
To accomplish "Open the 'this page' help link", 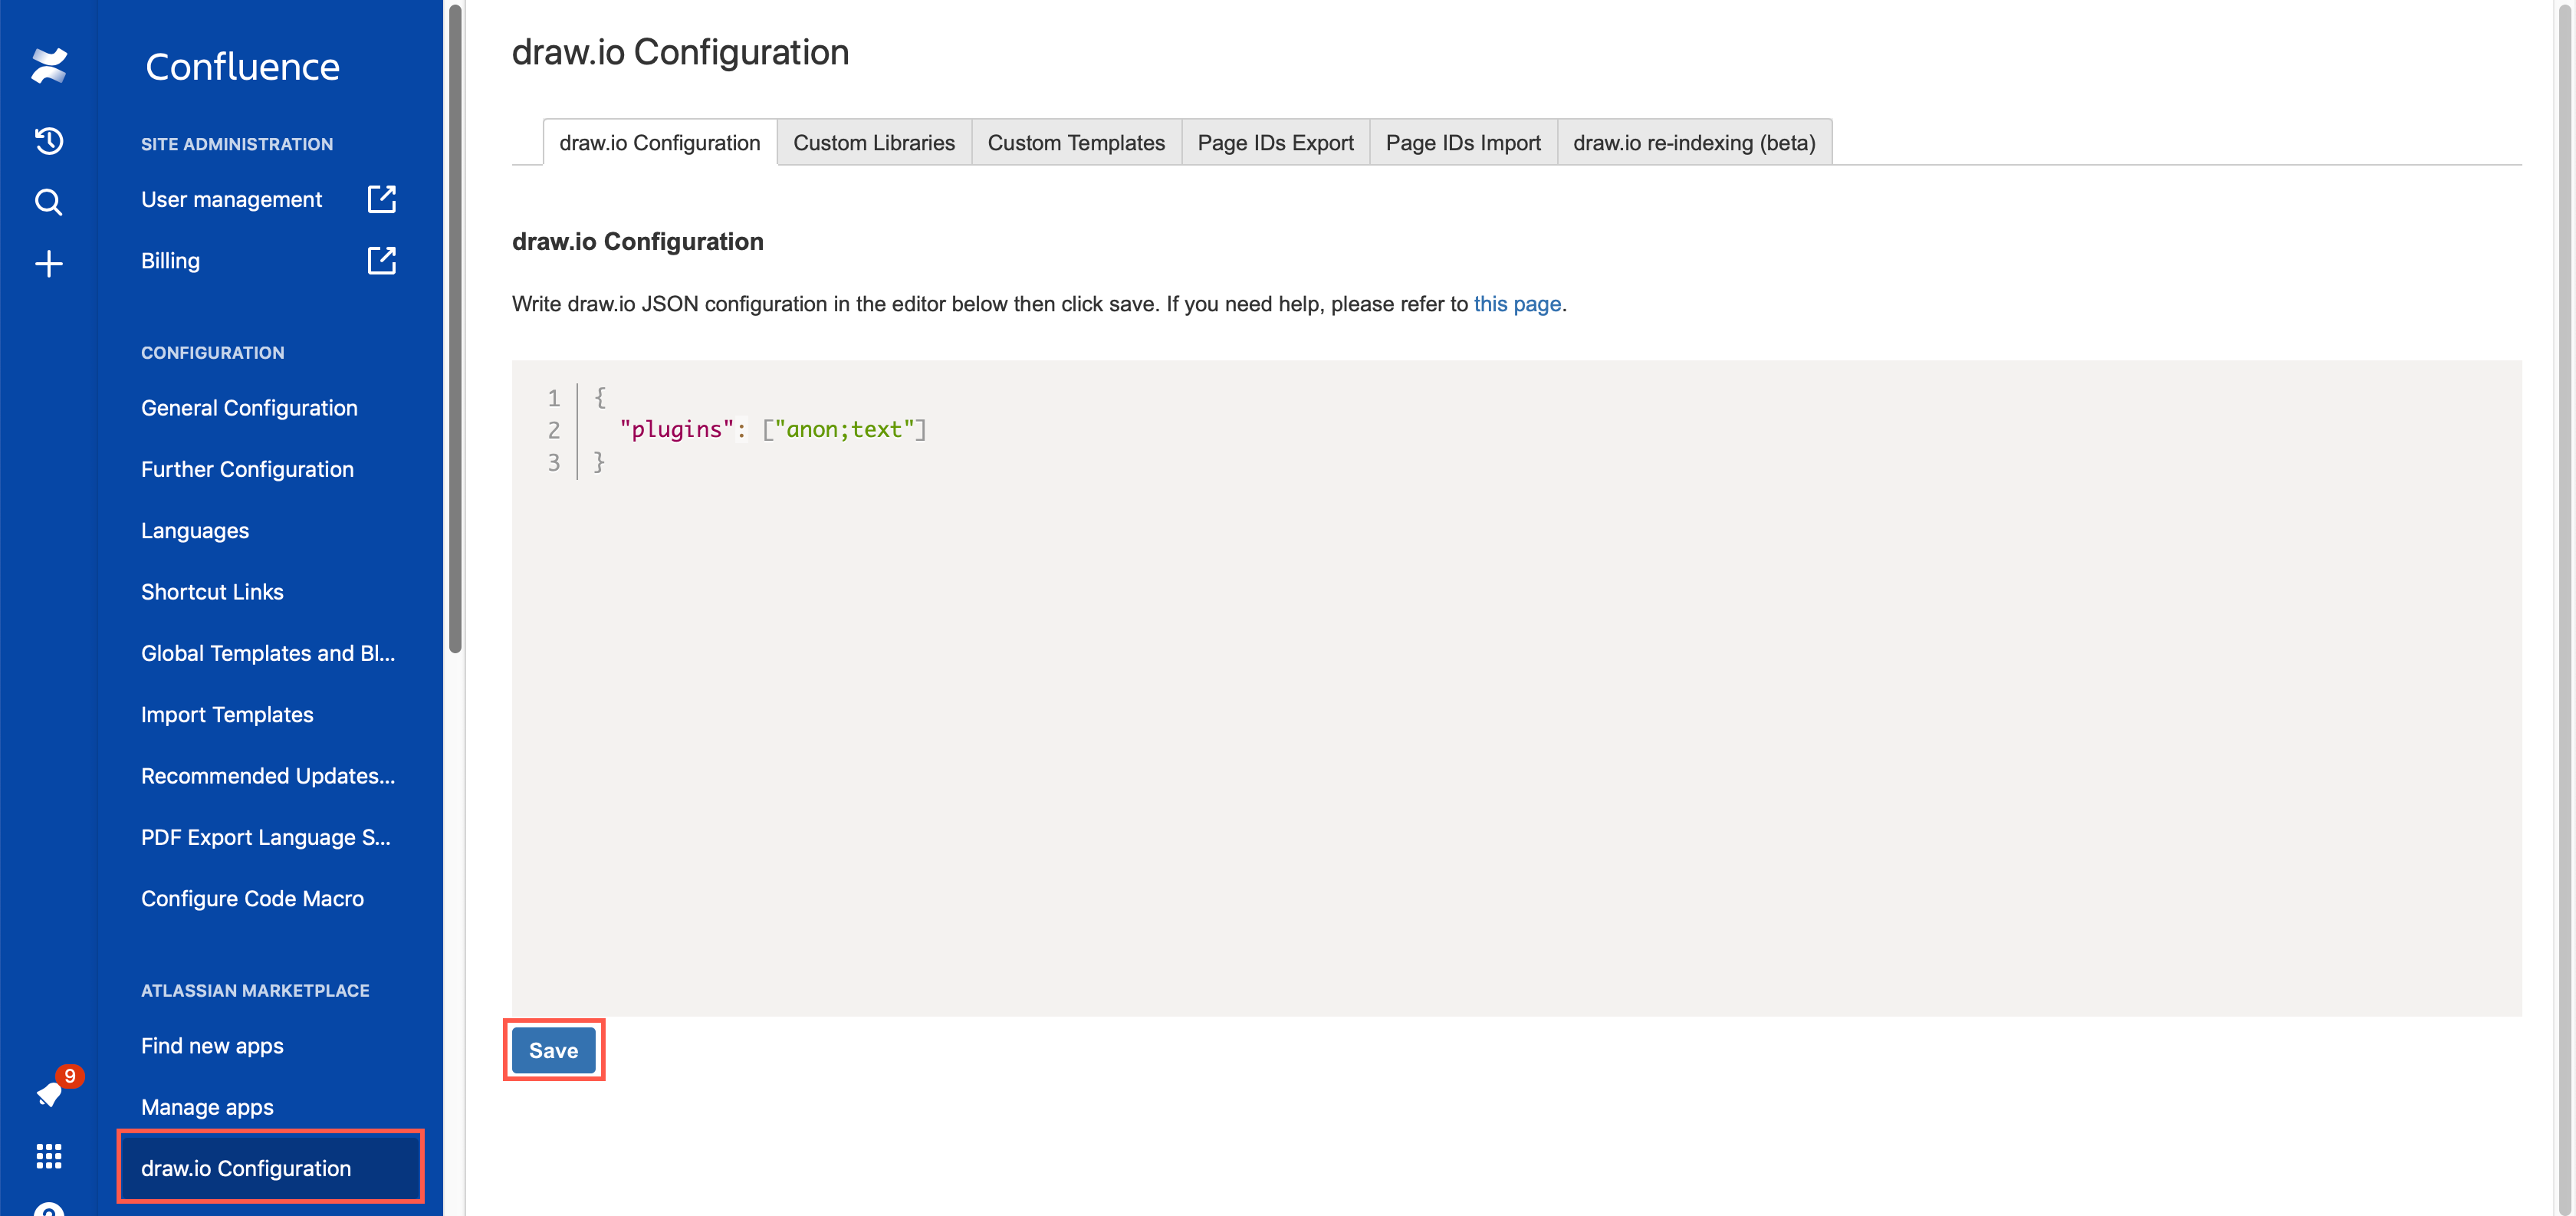I will [x=1517, y=303].
